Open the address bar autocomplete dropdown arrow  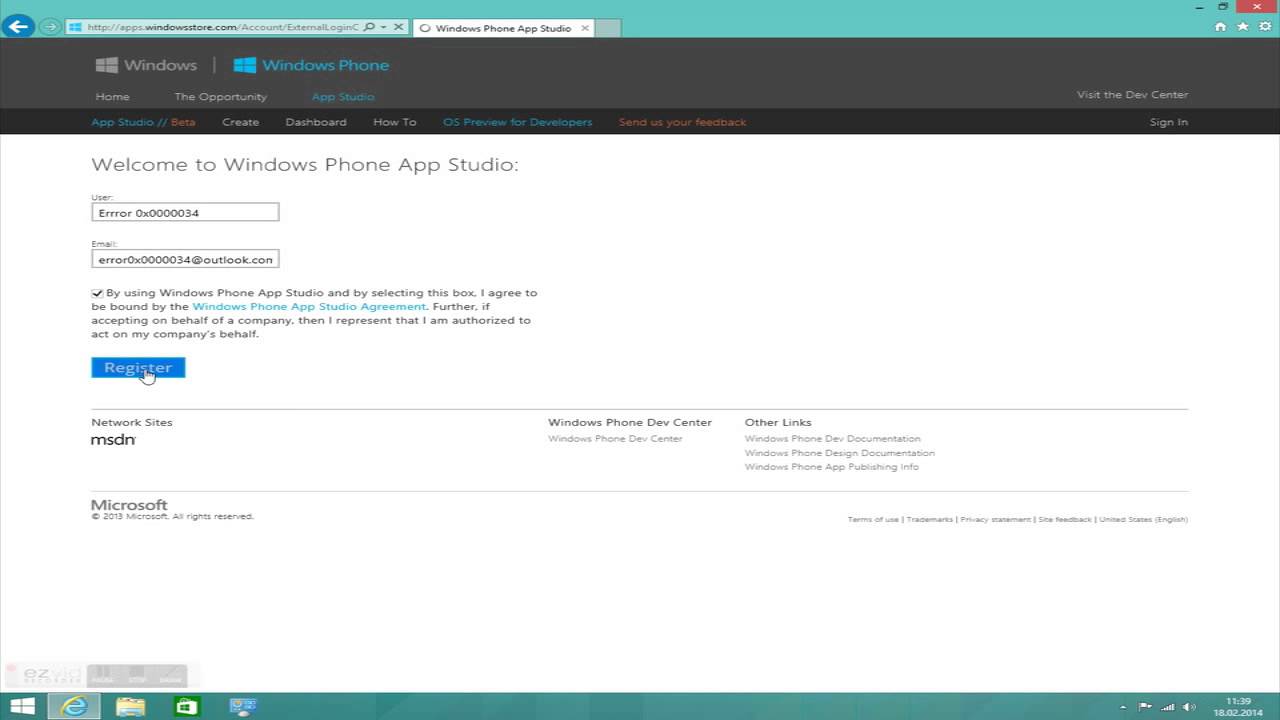[x=383, y=27]
